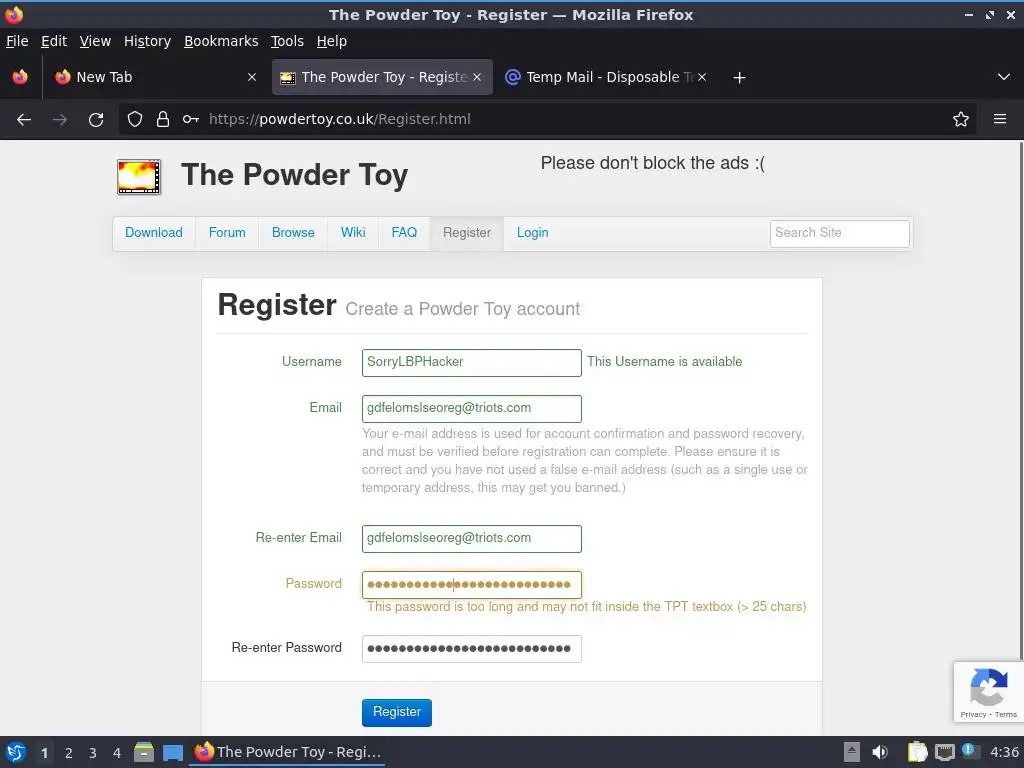List all tabs with the chevron dropdown
The width and height of the screenshot is (1024, 768).
(x=1004, y=77)
